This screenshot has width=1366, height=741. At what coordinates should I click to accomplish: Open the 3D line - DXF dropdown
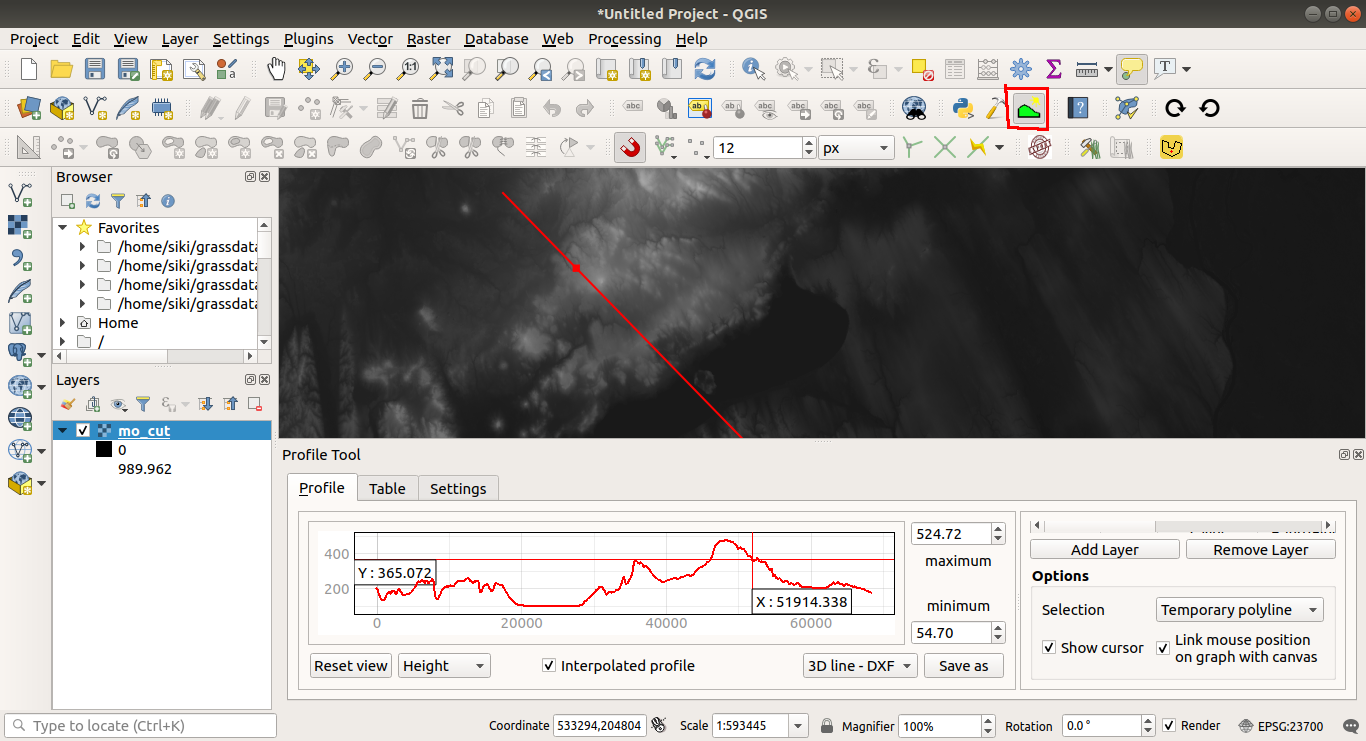[x=860, y=666]
